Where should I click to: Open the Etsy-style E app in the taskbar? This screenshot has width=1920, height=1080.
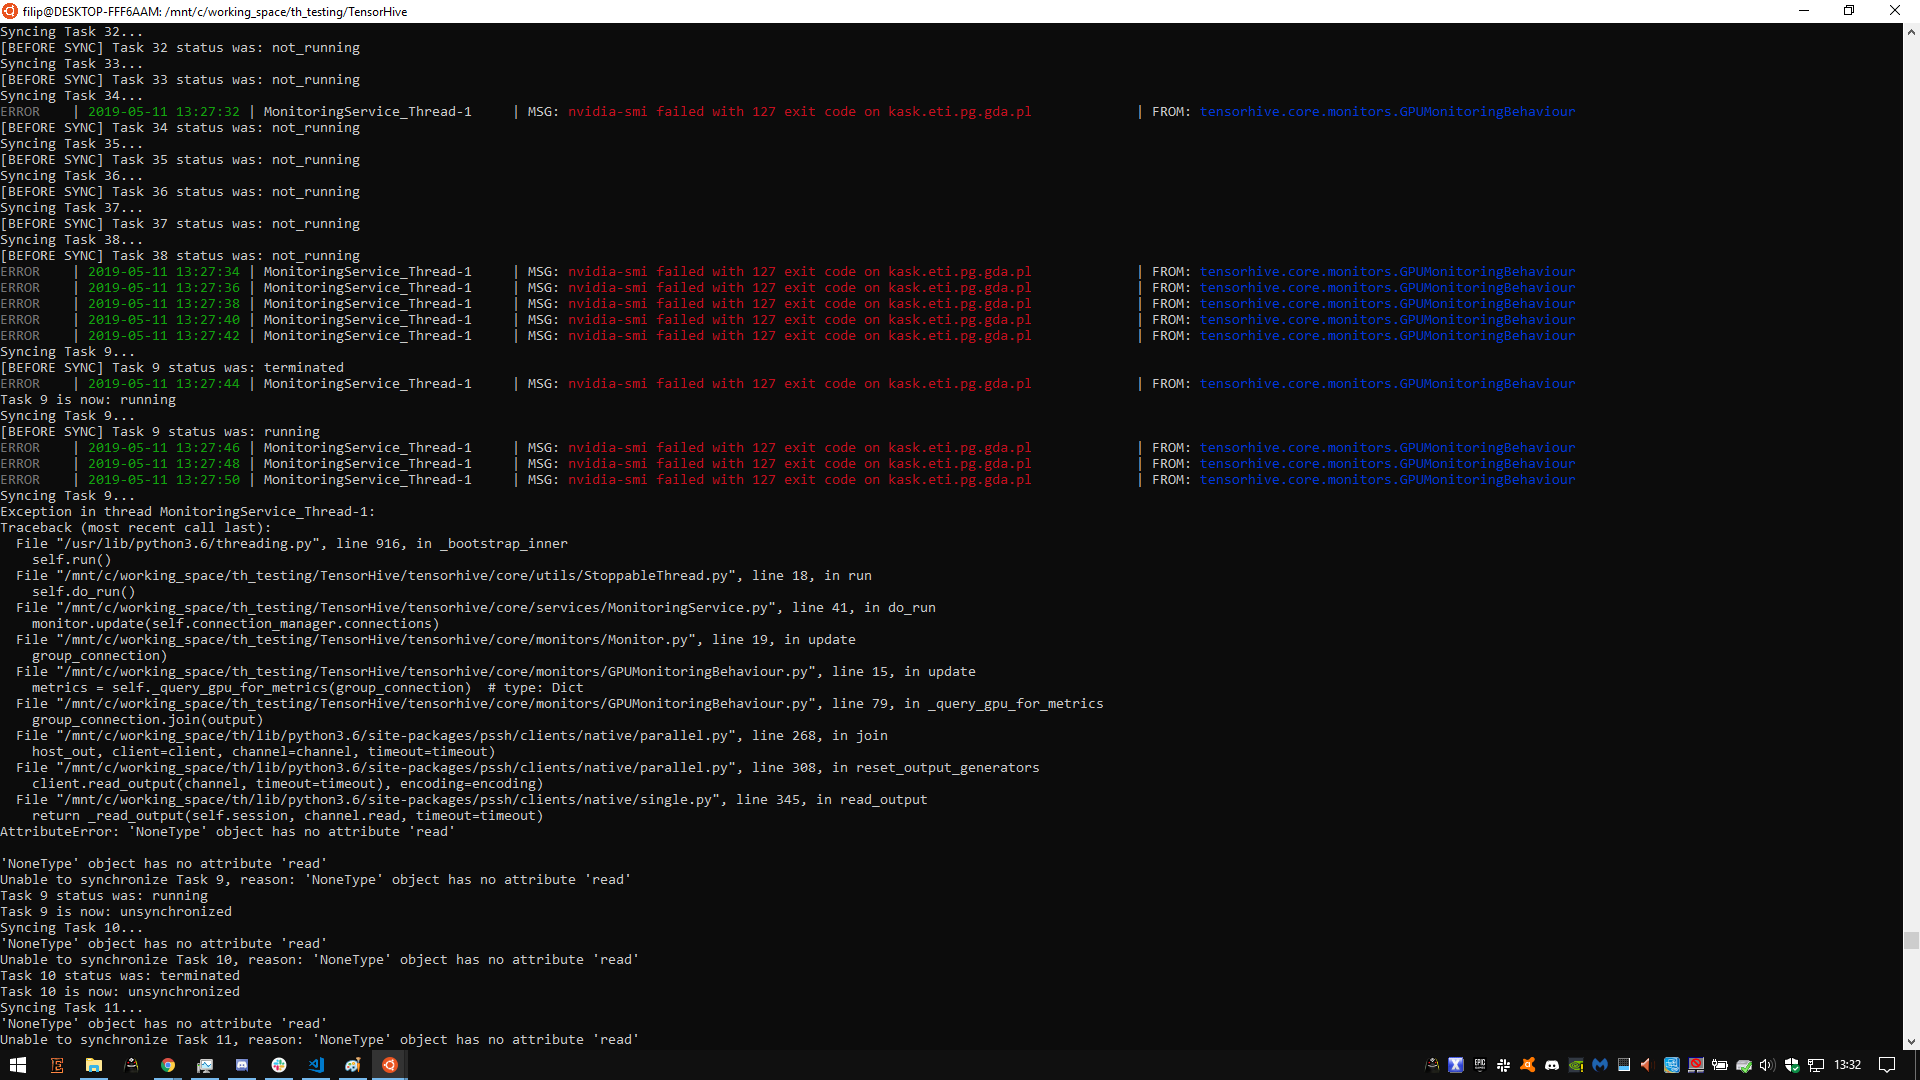pos(57,1065)
